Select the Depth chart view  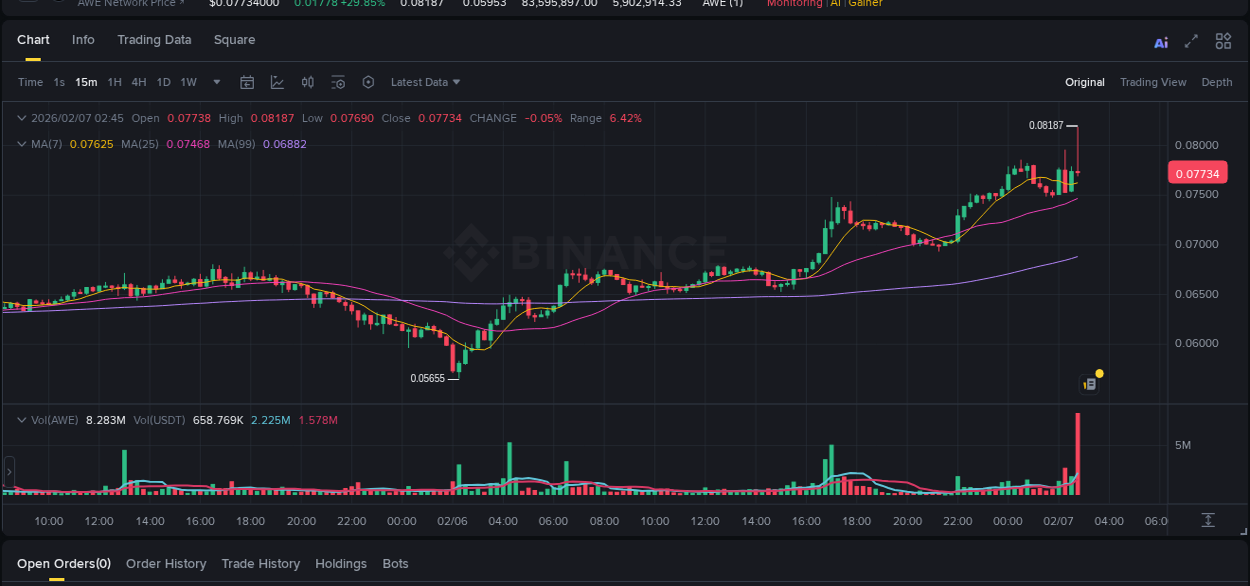pyautogui.click(x=1217, y=82)
